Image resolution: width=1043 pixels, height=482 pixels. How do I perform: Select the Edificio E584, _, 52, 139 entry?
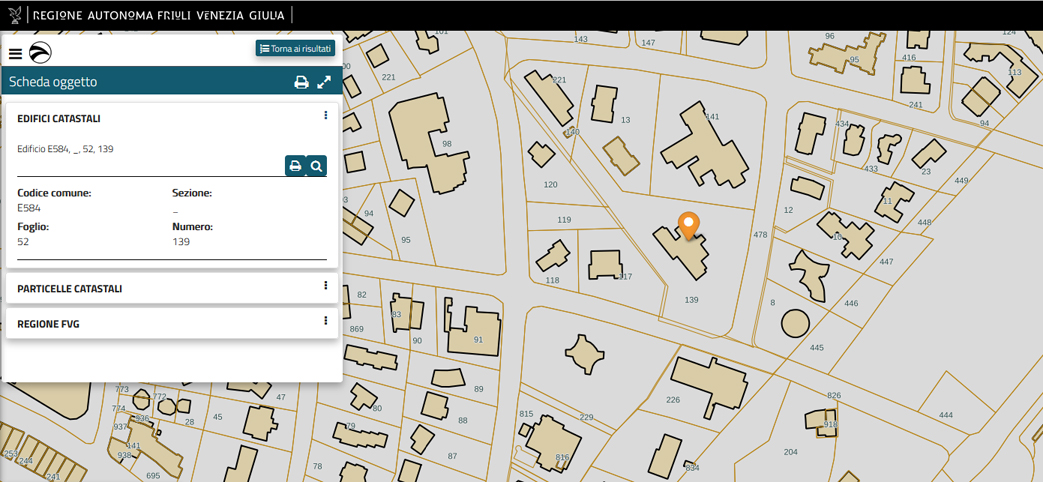pos(65,149)
